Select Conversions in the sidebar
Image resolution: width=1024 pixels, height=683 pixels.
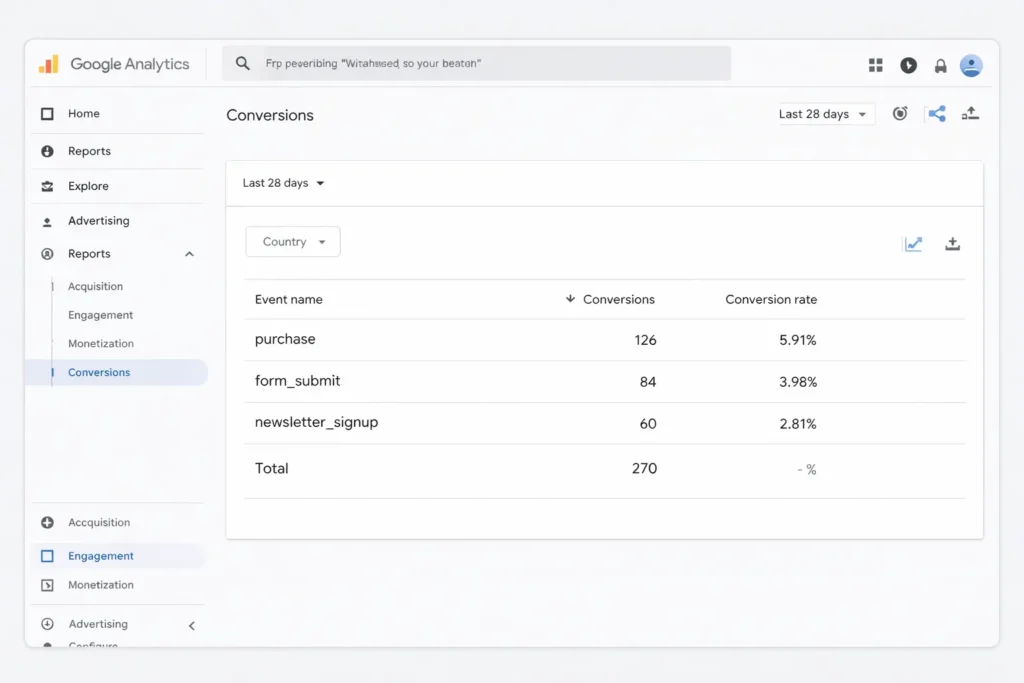(99, 372)
